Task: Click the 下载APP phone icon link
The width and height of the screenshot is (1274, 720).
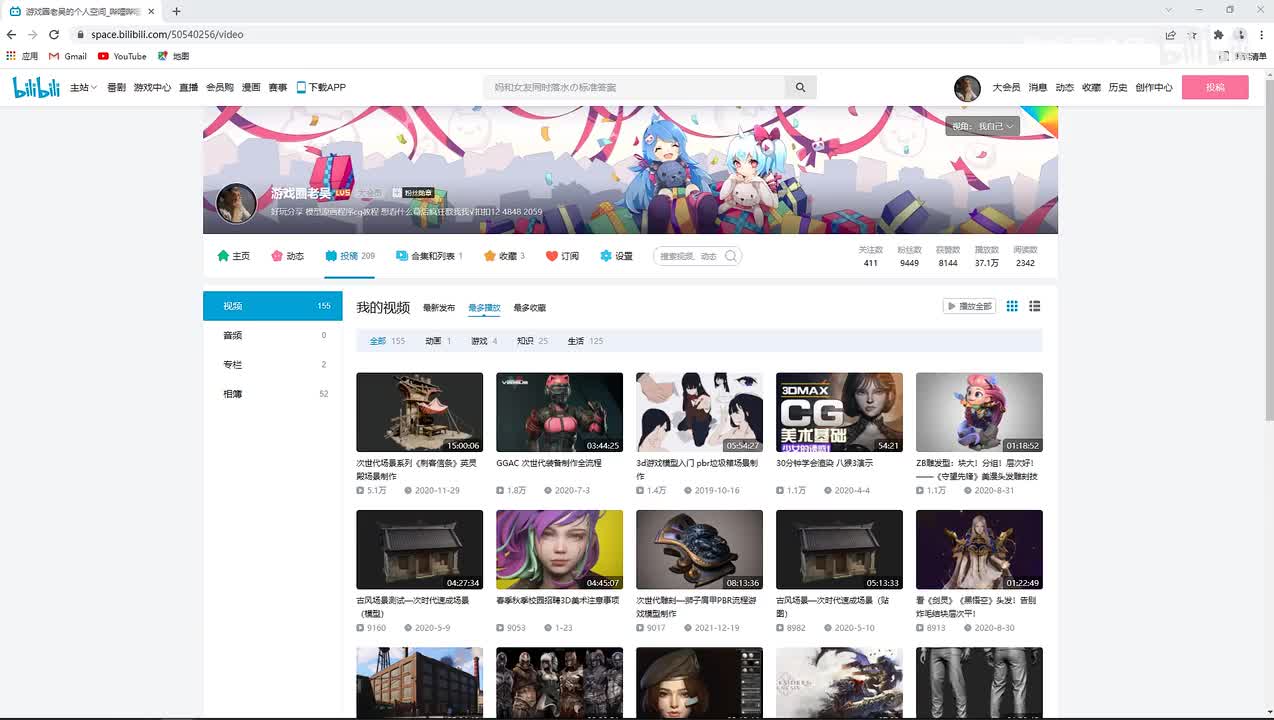Action: [321, 87]
